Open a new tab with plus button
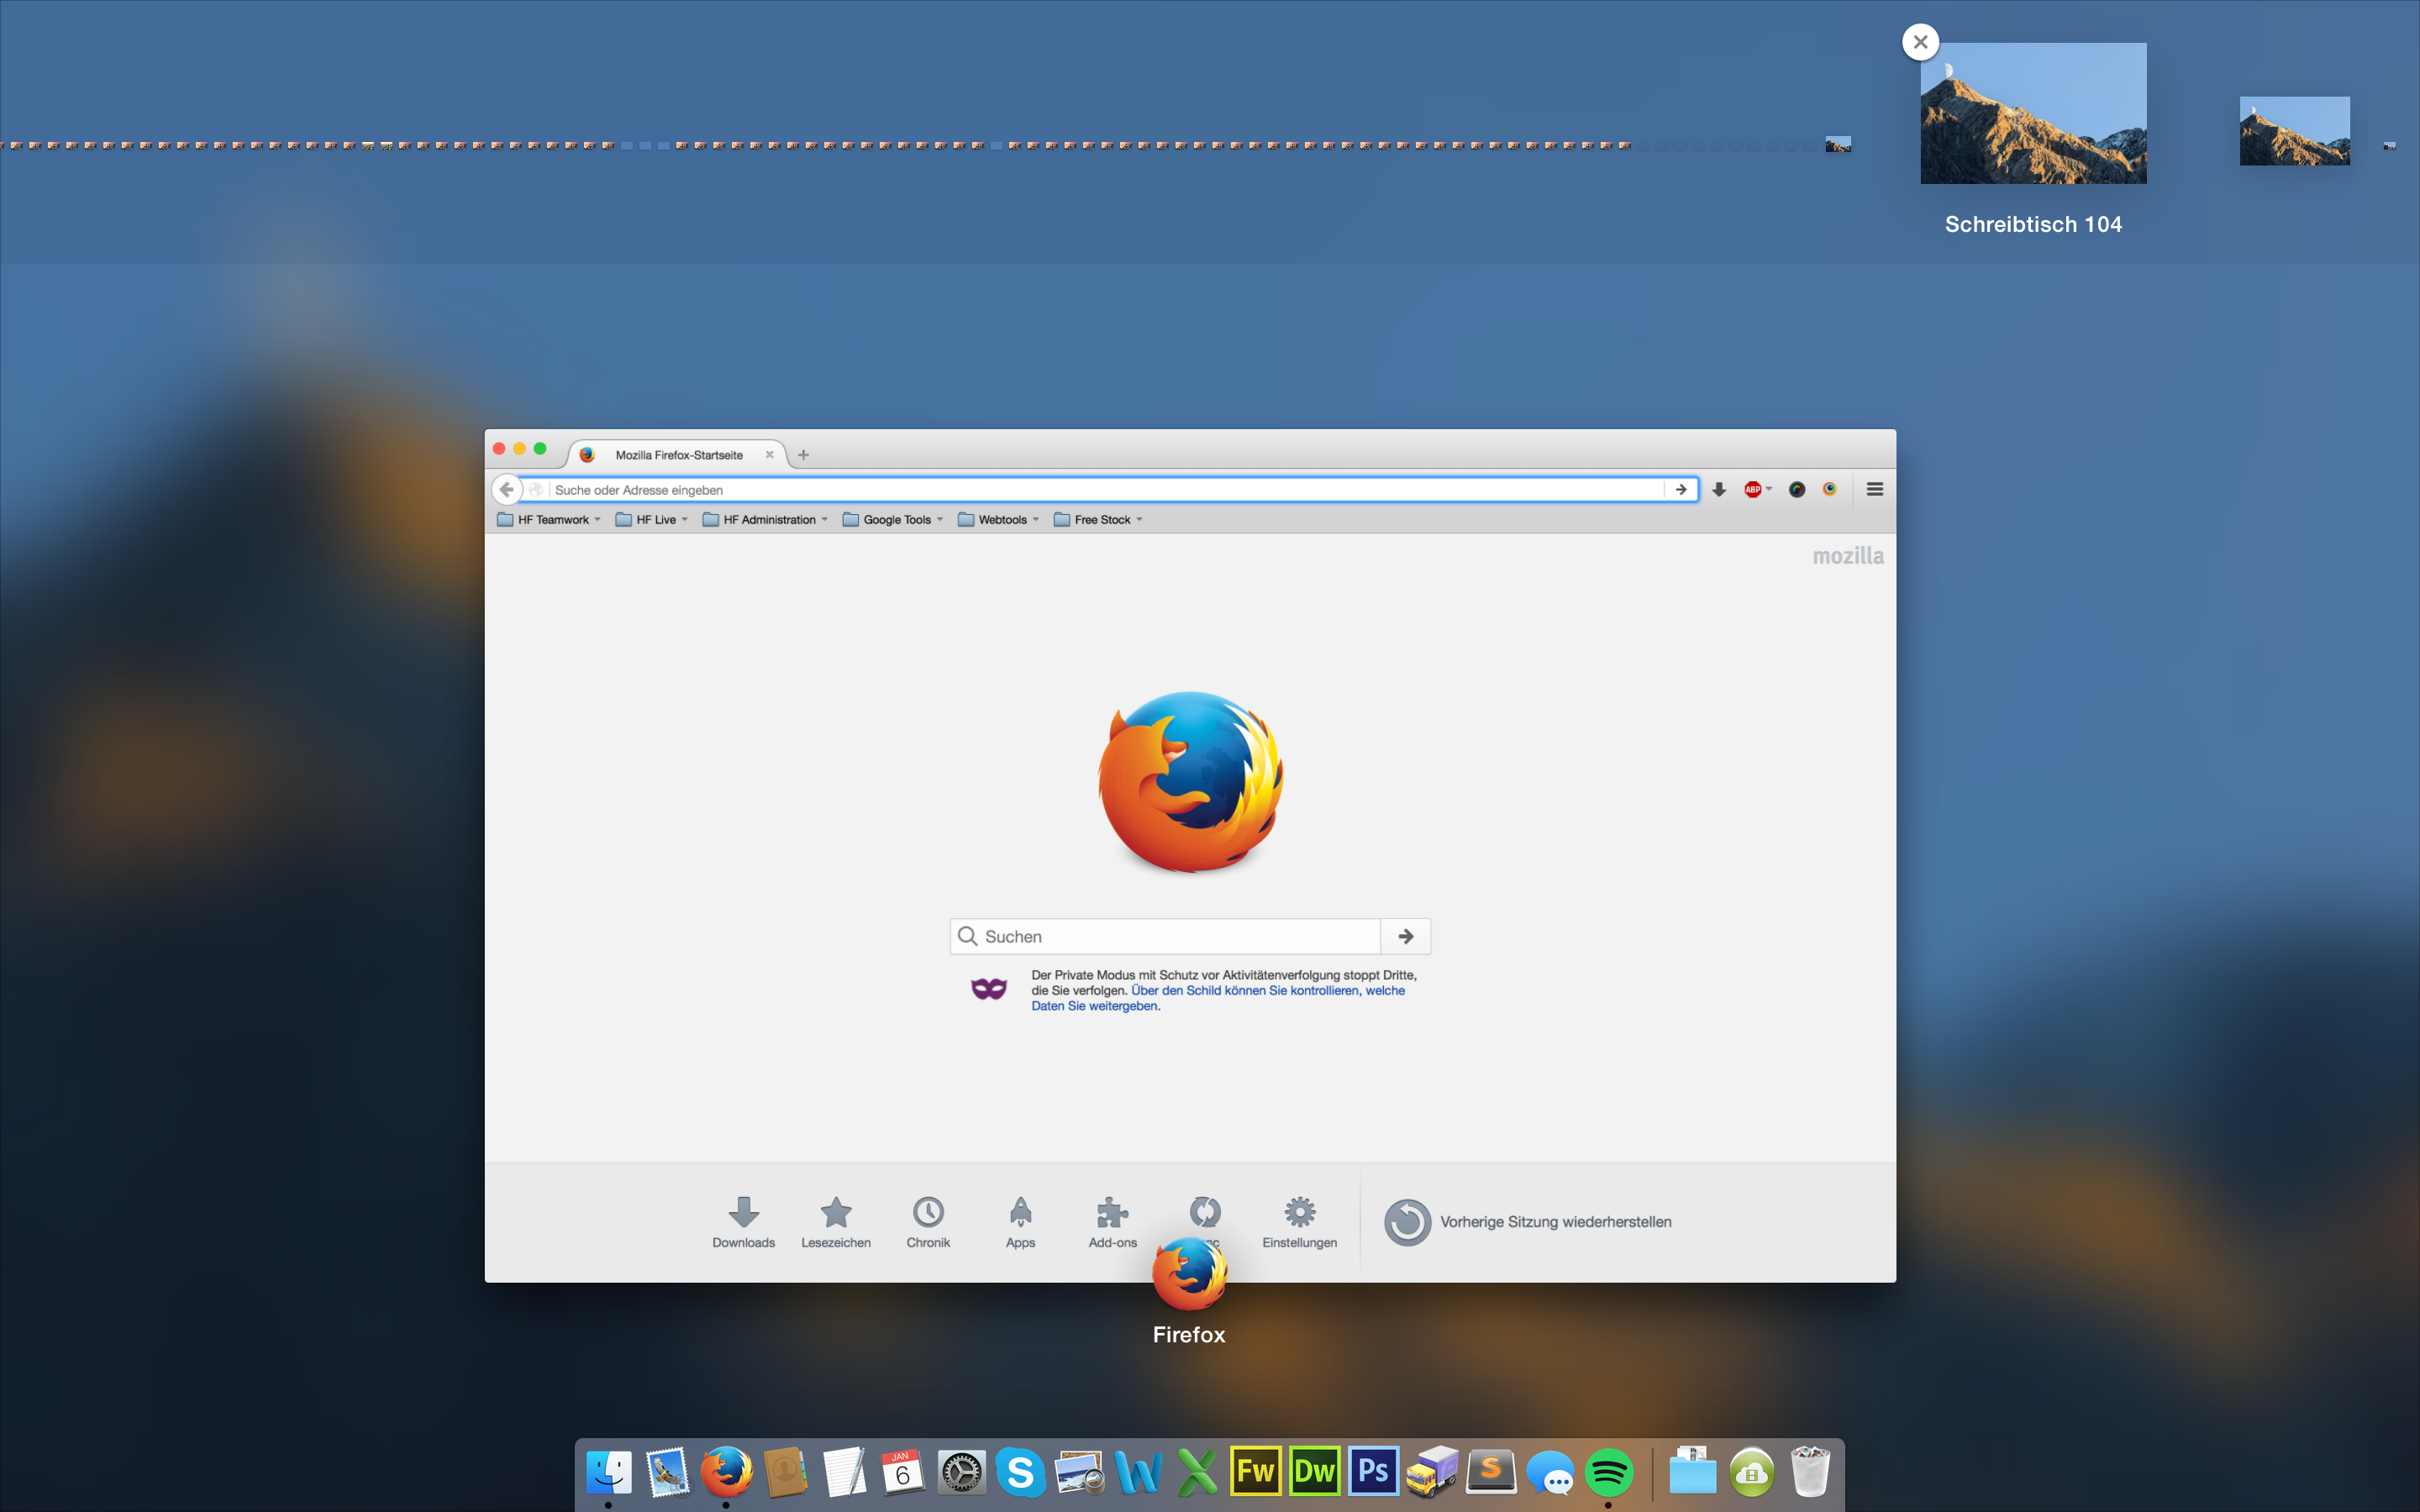Viewport: 2420px width, 1512px height. point(803,455)
